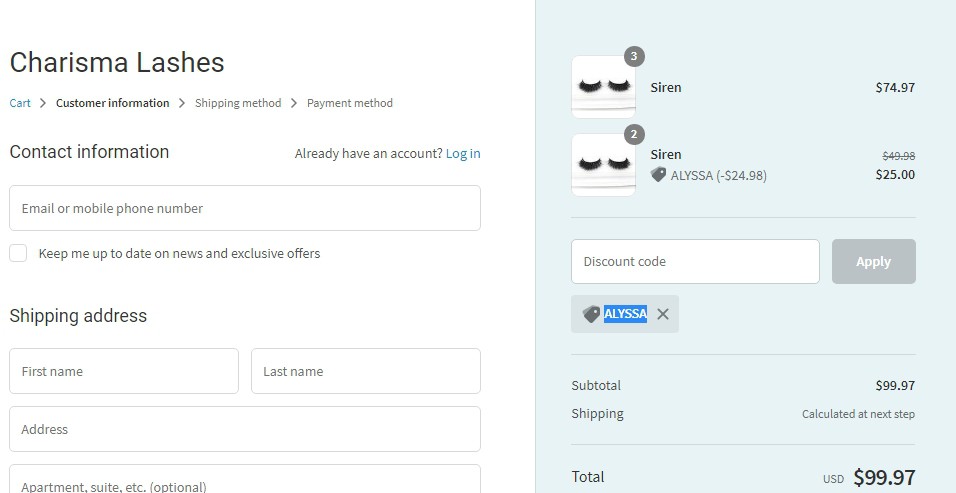Viewport: 956px width, 493px height.
Task: Click the Email or mobile phone field
Action: (245, 208)
